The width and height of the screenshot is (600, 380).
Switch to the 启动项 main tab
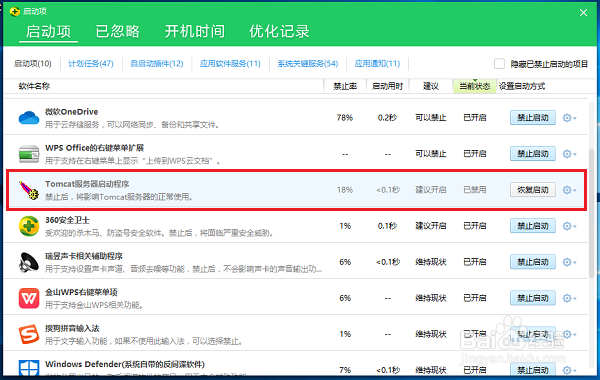click(x=48, y=31)
